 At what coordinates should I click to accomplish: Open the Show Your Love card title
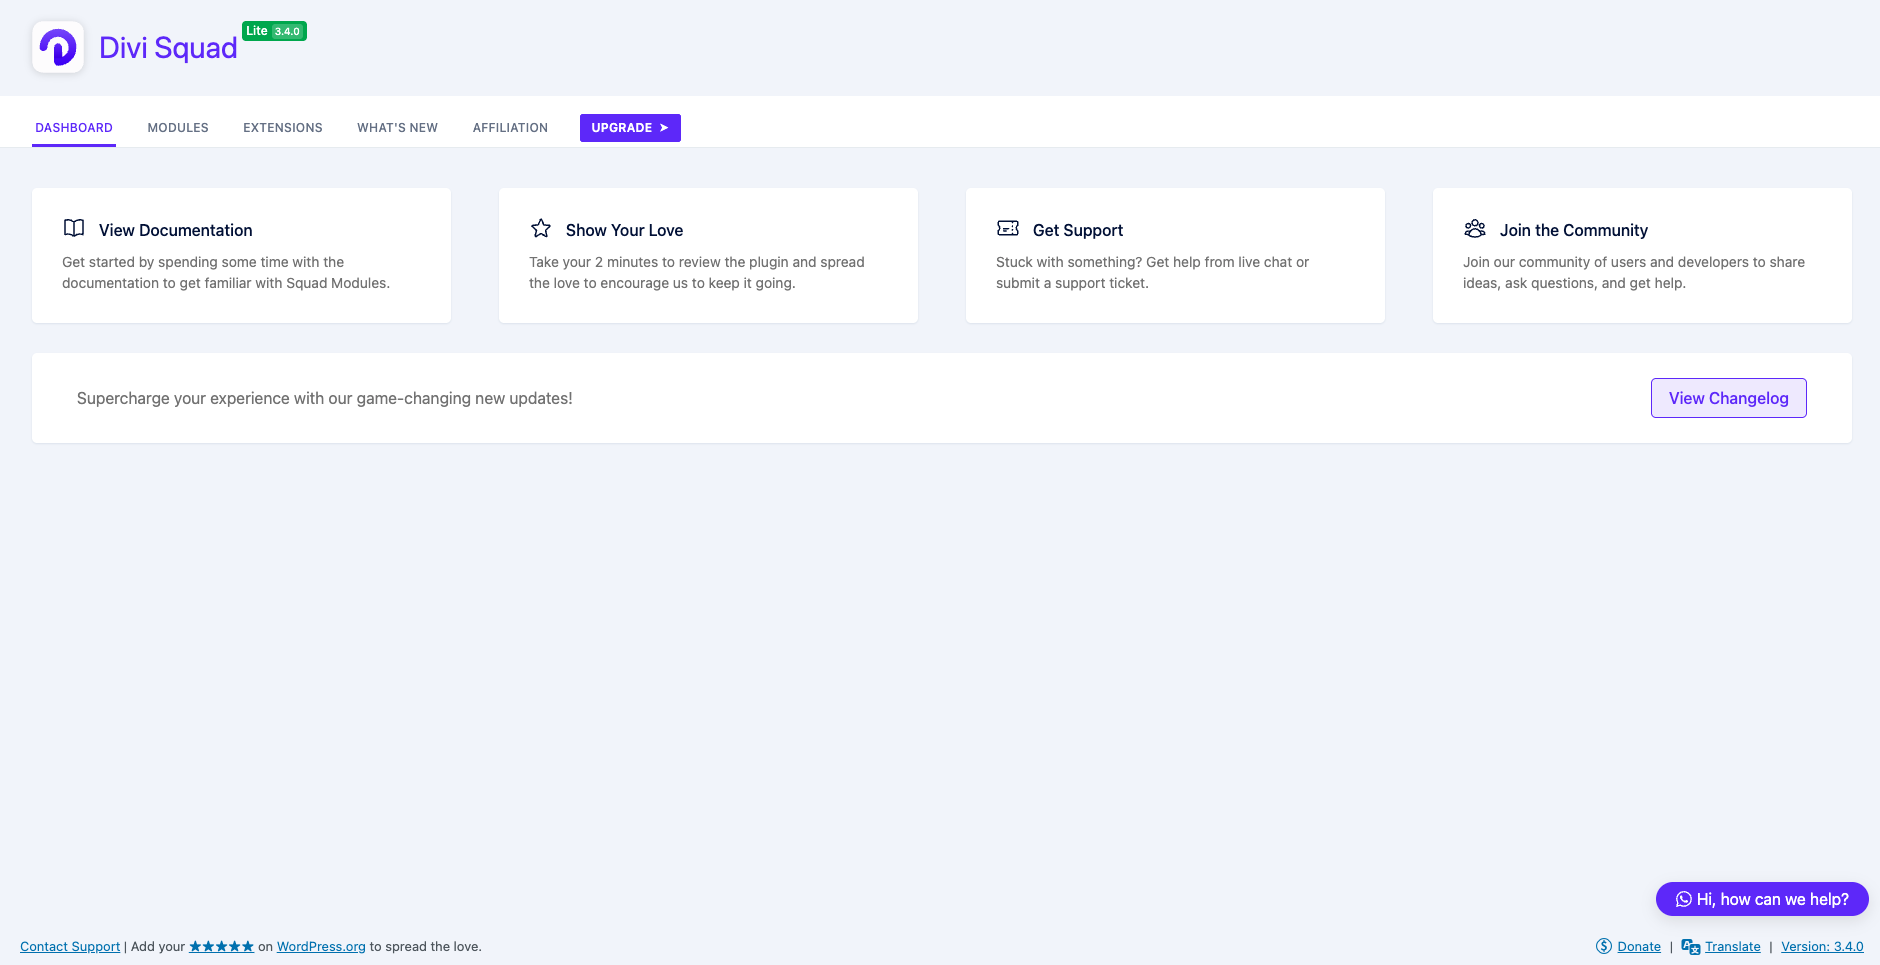624,230
